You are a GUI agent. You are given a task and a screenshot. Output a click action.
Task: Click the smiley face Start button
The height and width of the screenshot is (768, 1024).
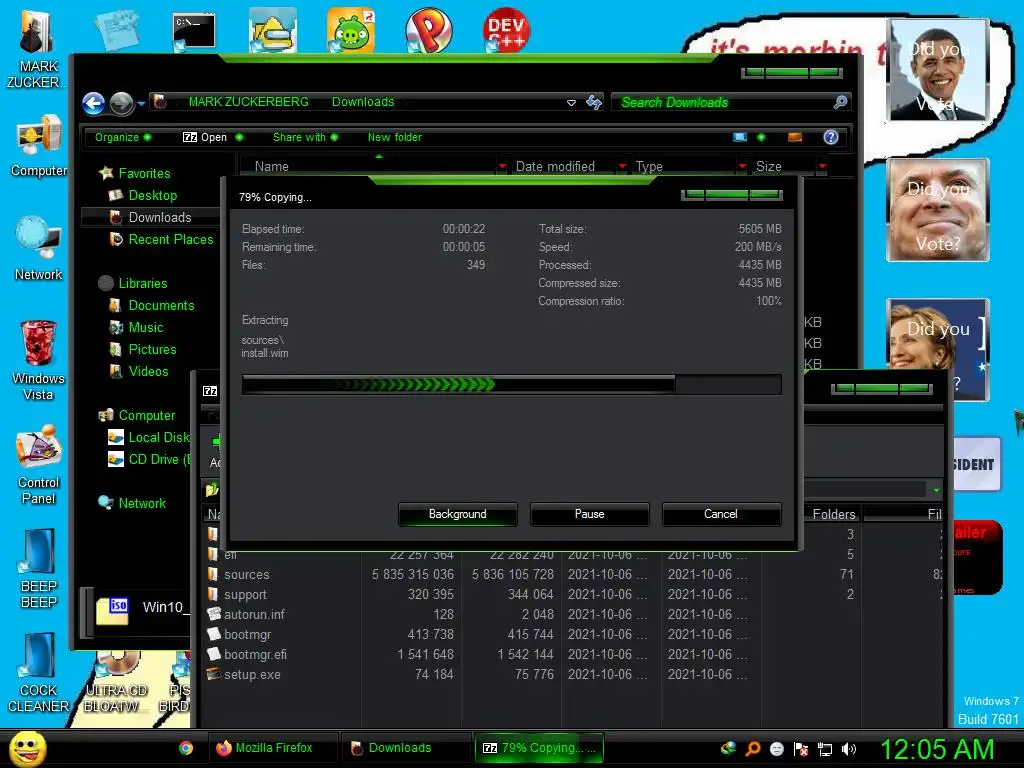pyautogui.click(x=27, y=748)
